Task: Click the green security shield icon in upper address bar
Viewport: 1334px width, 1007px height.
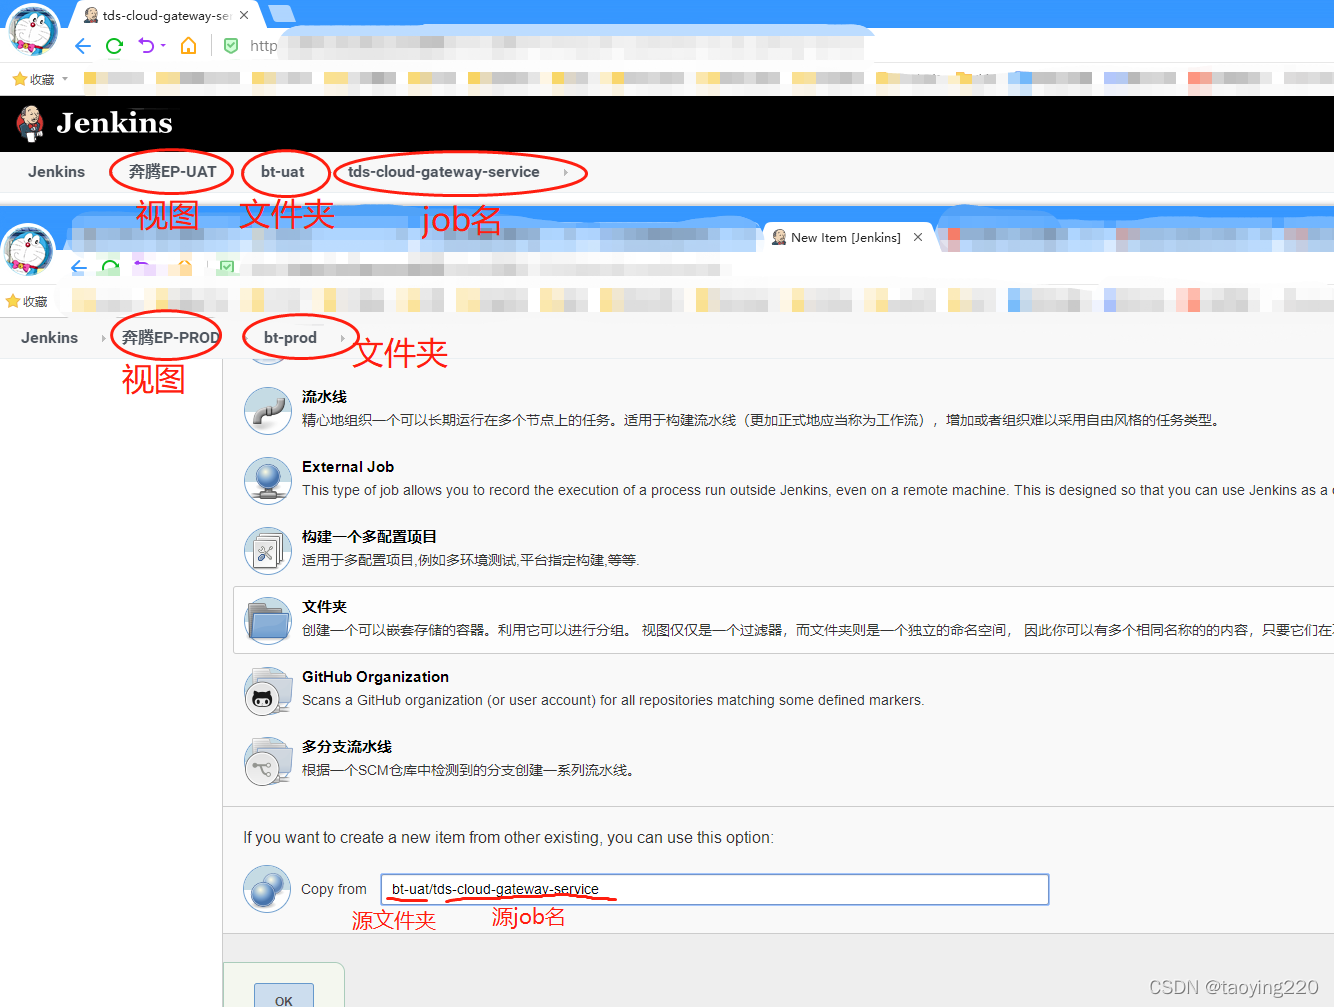Action: (231, 46)
